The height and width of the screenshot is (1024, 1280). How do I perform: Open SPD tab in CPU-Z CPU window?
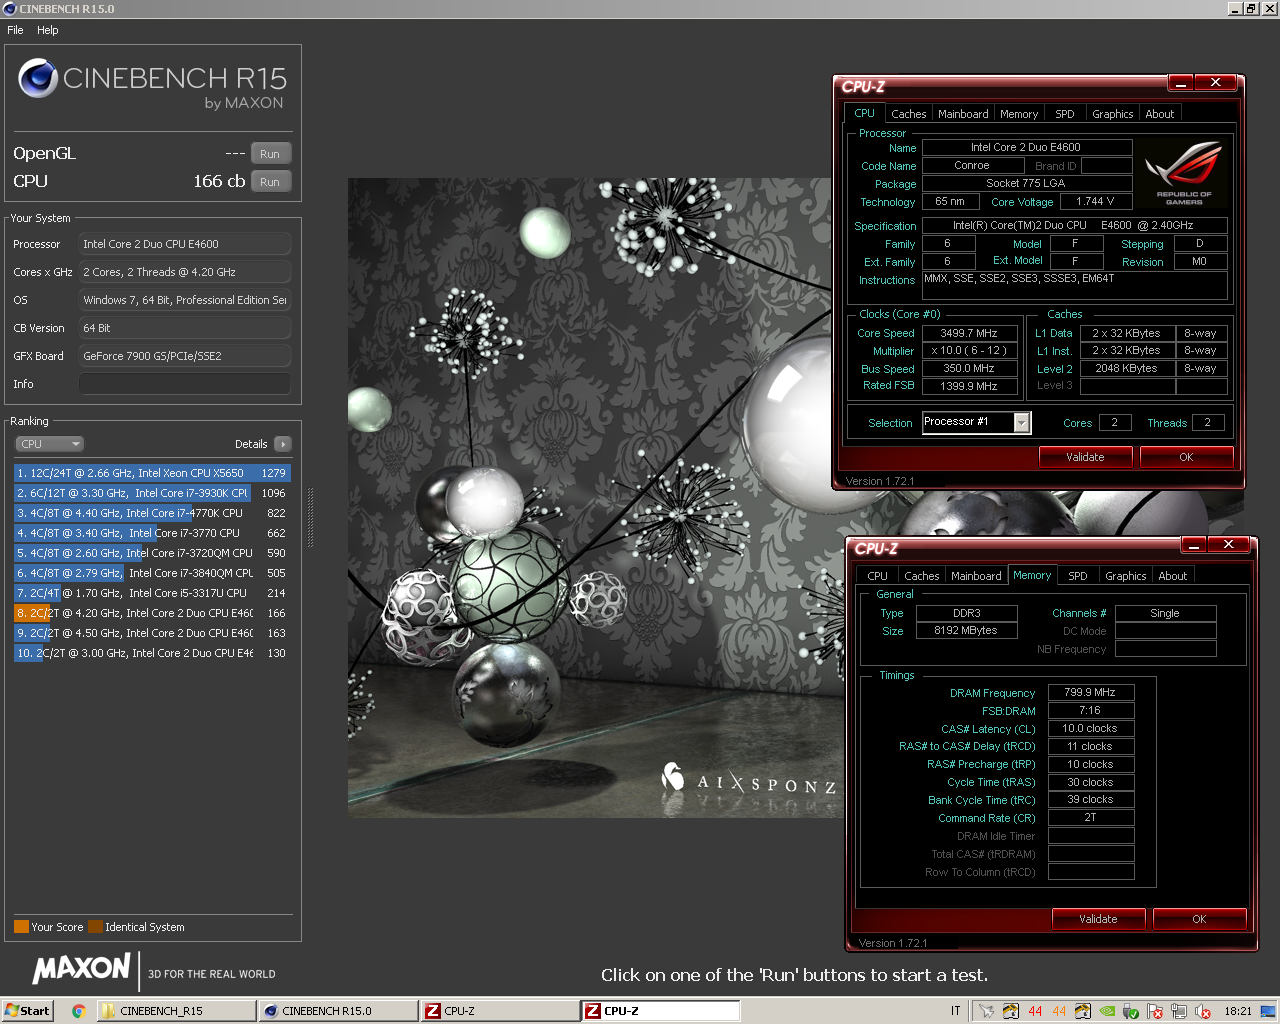point(1065,114)
